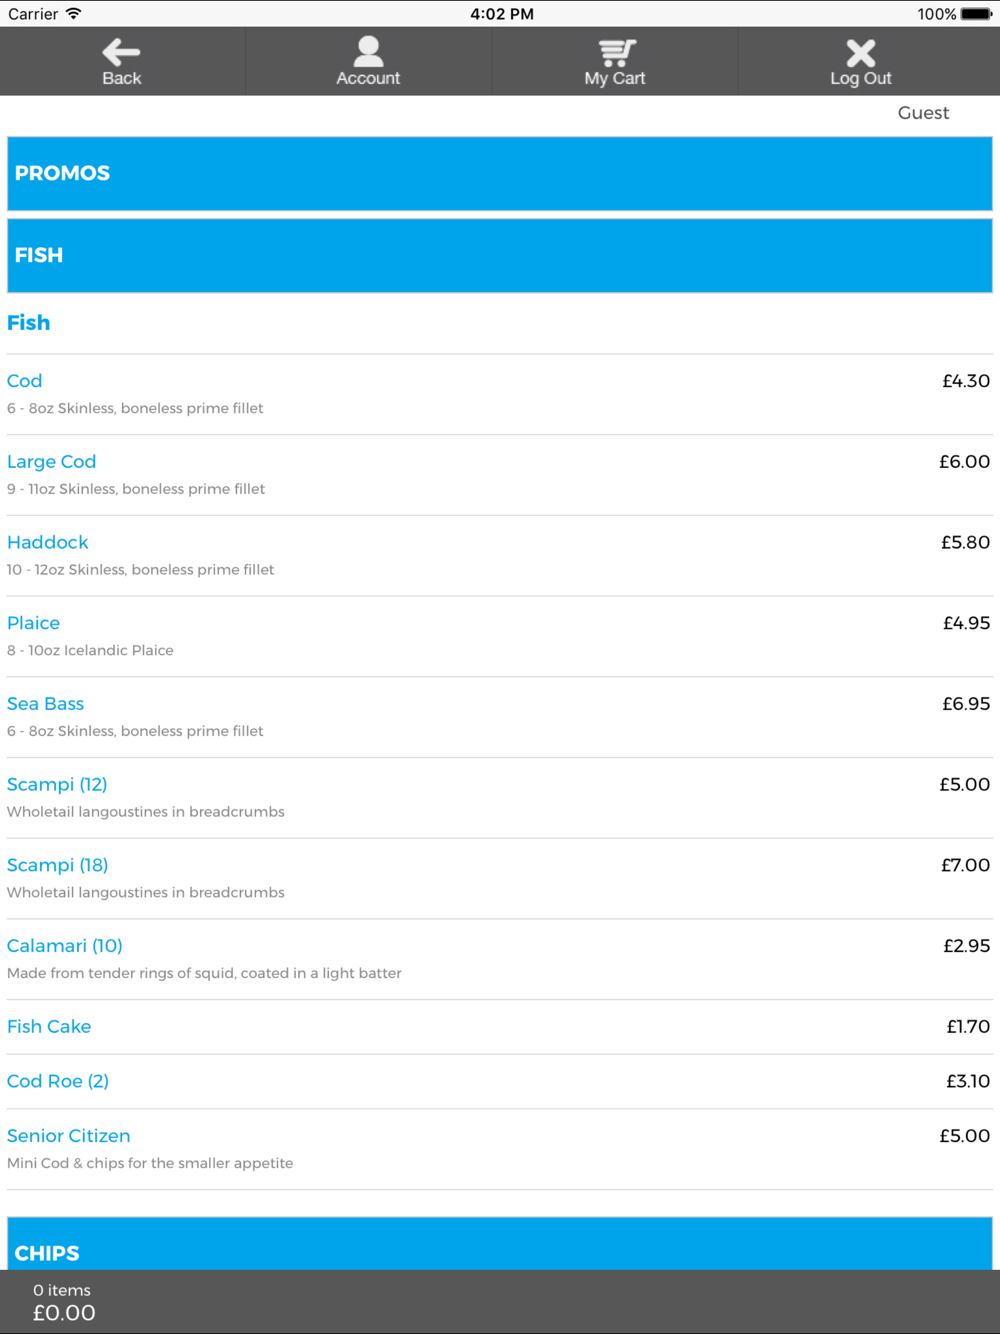This screenshot has height=1334, width=1000.
Task: Open the Calamari (10) item
Action: point(500,960)
